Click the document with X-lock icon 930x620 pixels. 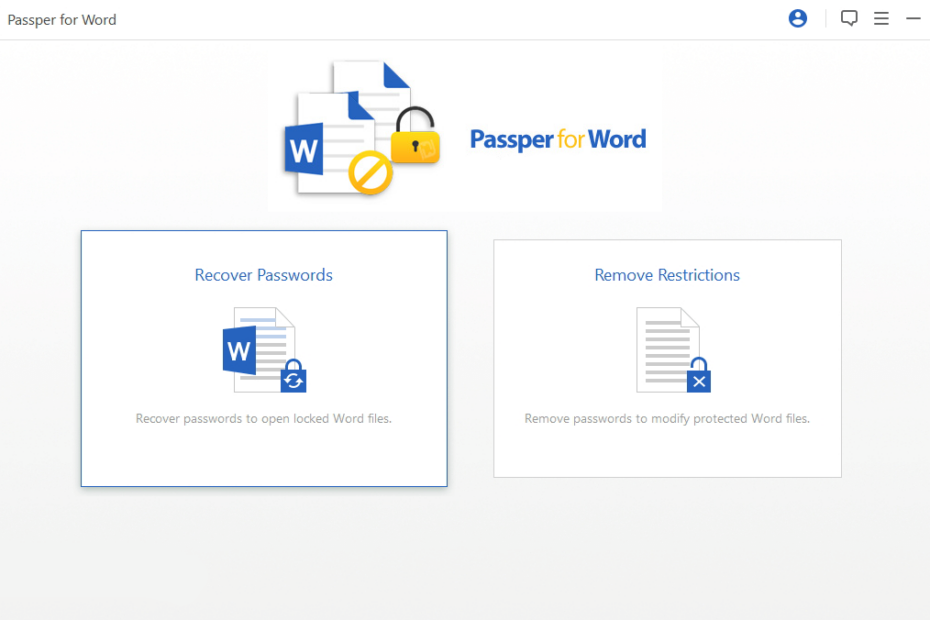(x=673, y=350)
